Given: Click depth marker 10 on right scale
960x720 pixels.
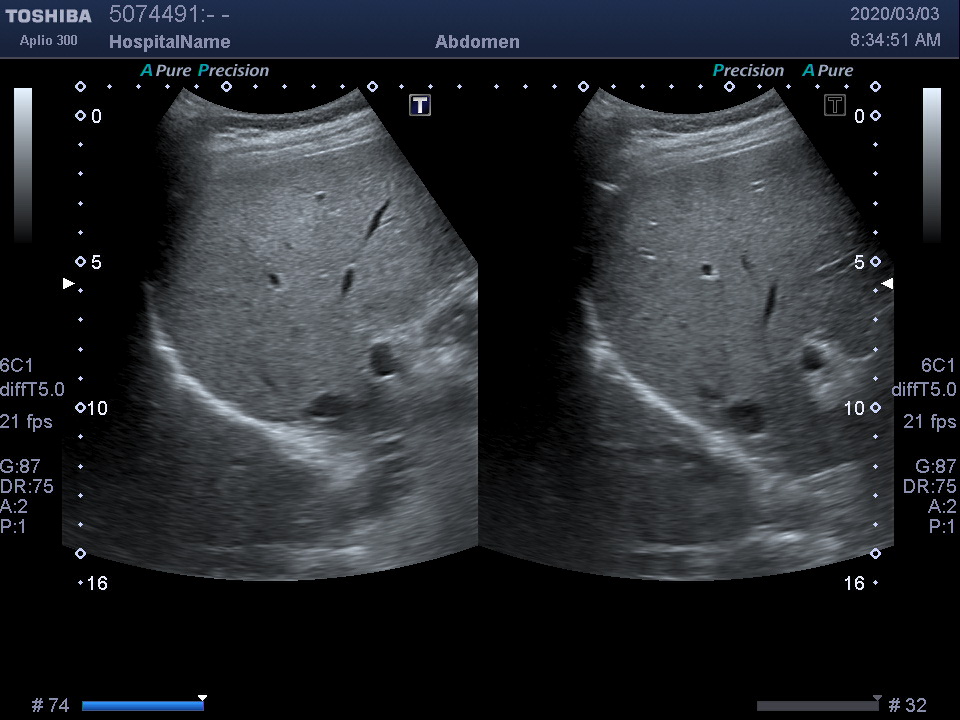Looking at the screenshot, I should click(854, 408).
